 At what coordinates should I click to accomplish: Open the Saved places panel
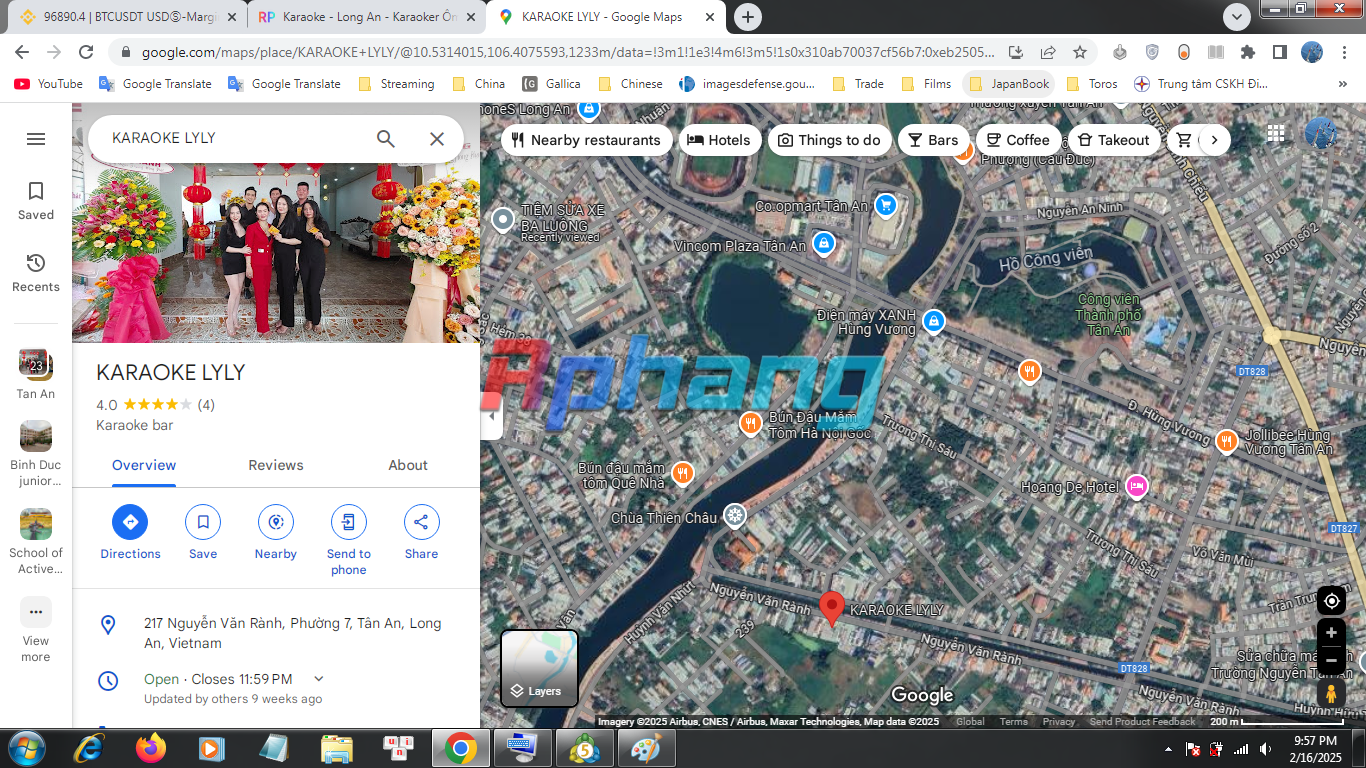[x=36, y=200]
